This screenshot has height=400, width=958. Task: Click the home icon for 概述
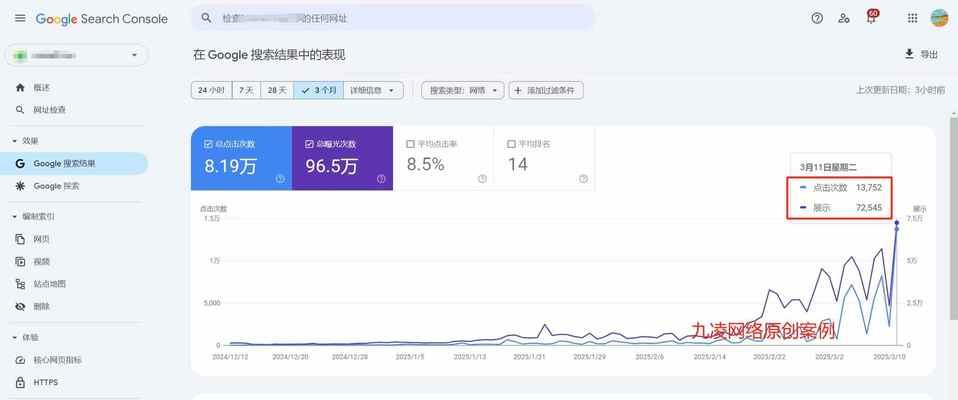(21, 87)
